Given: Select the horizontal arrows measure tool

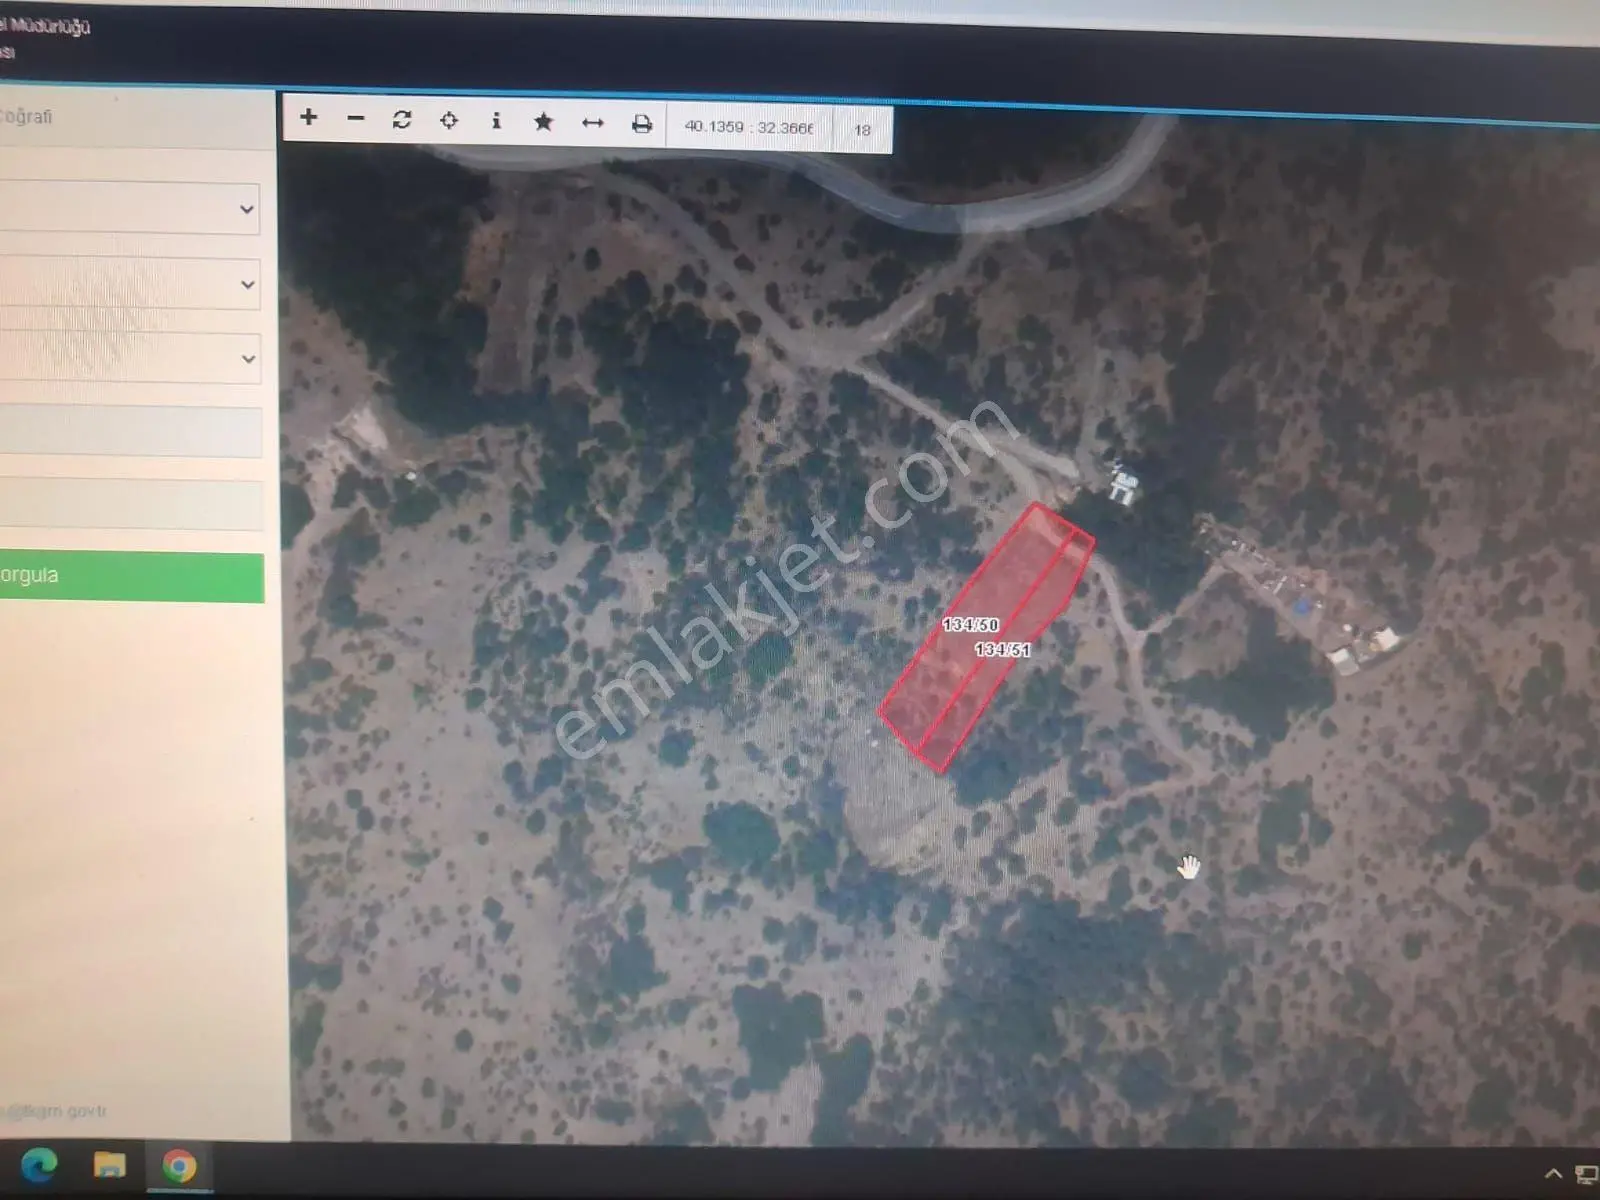Looking at the screenshot, I should [593, 123].
